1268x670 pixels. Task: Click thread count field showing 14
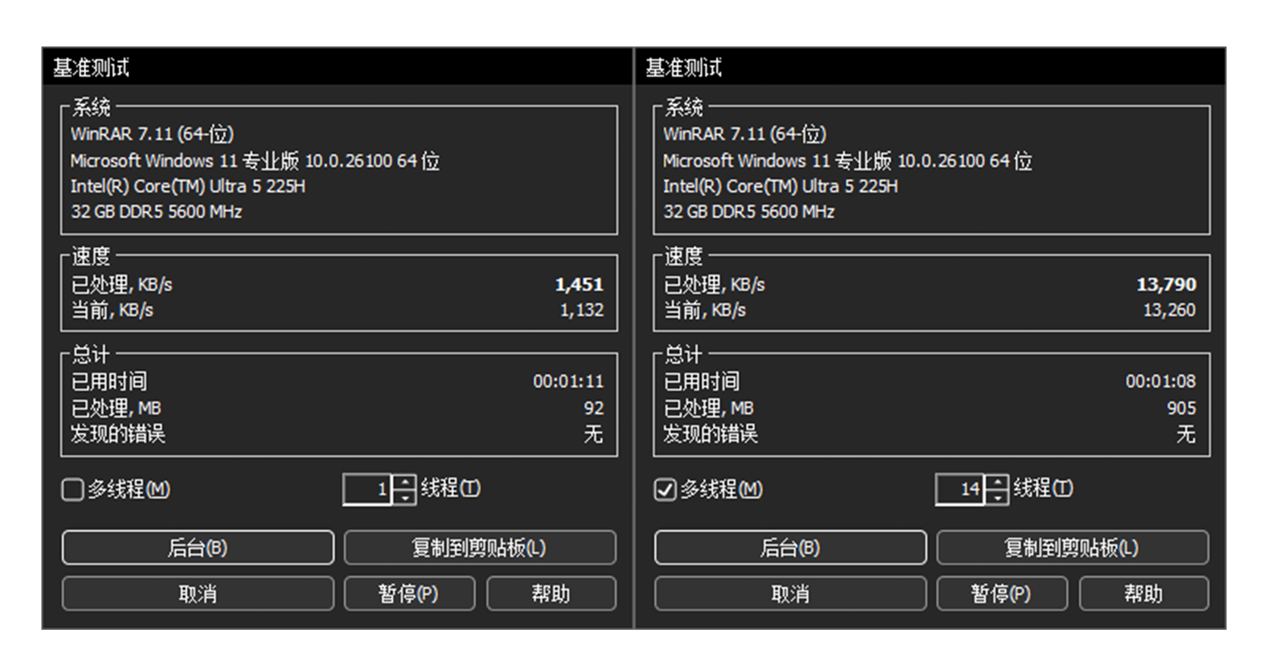tap(960, 490)
